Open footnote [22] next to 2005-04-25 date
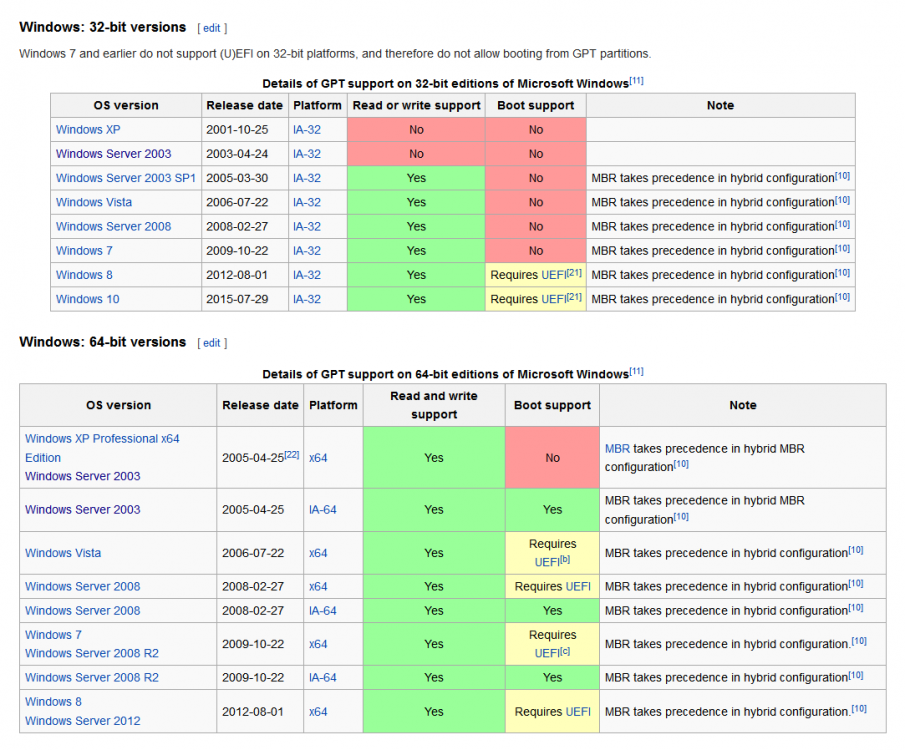 [291, 454]
